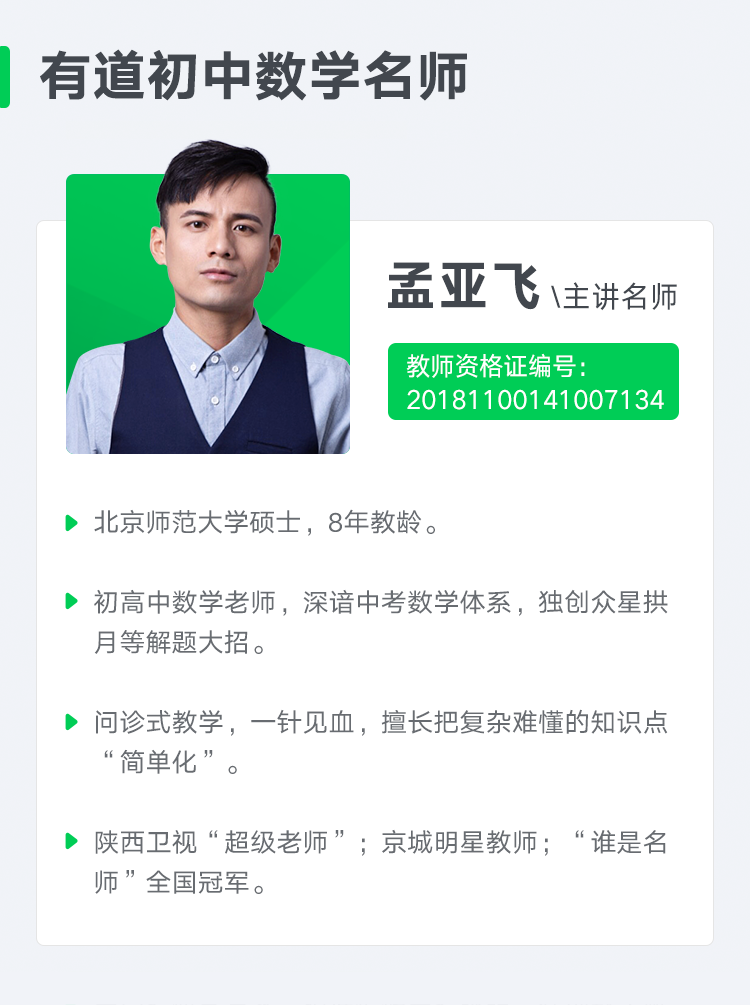Select the line 深谙中考数学体系
This screenshot has width=750, height=1005.
(x=407, y=602)
